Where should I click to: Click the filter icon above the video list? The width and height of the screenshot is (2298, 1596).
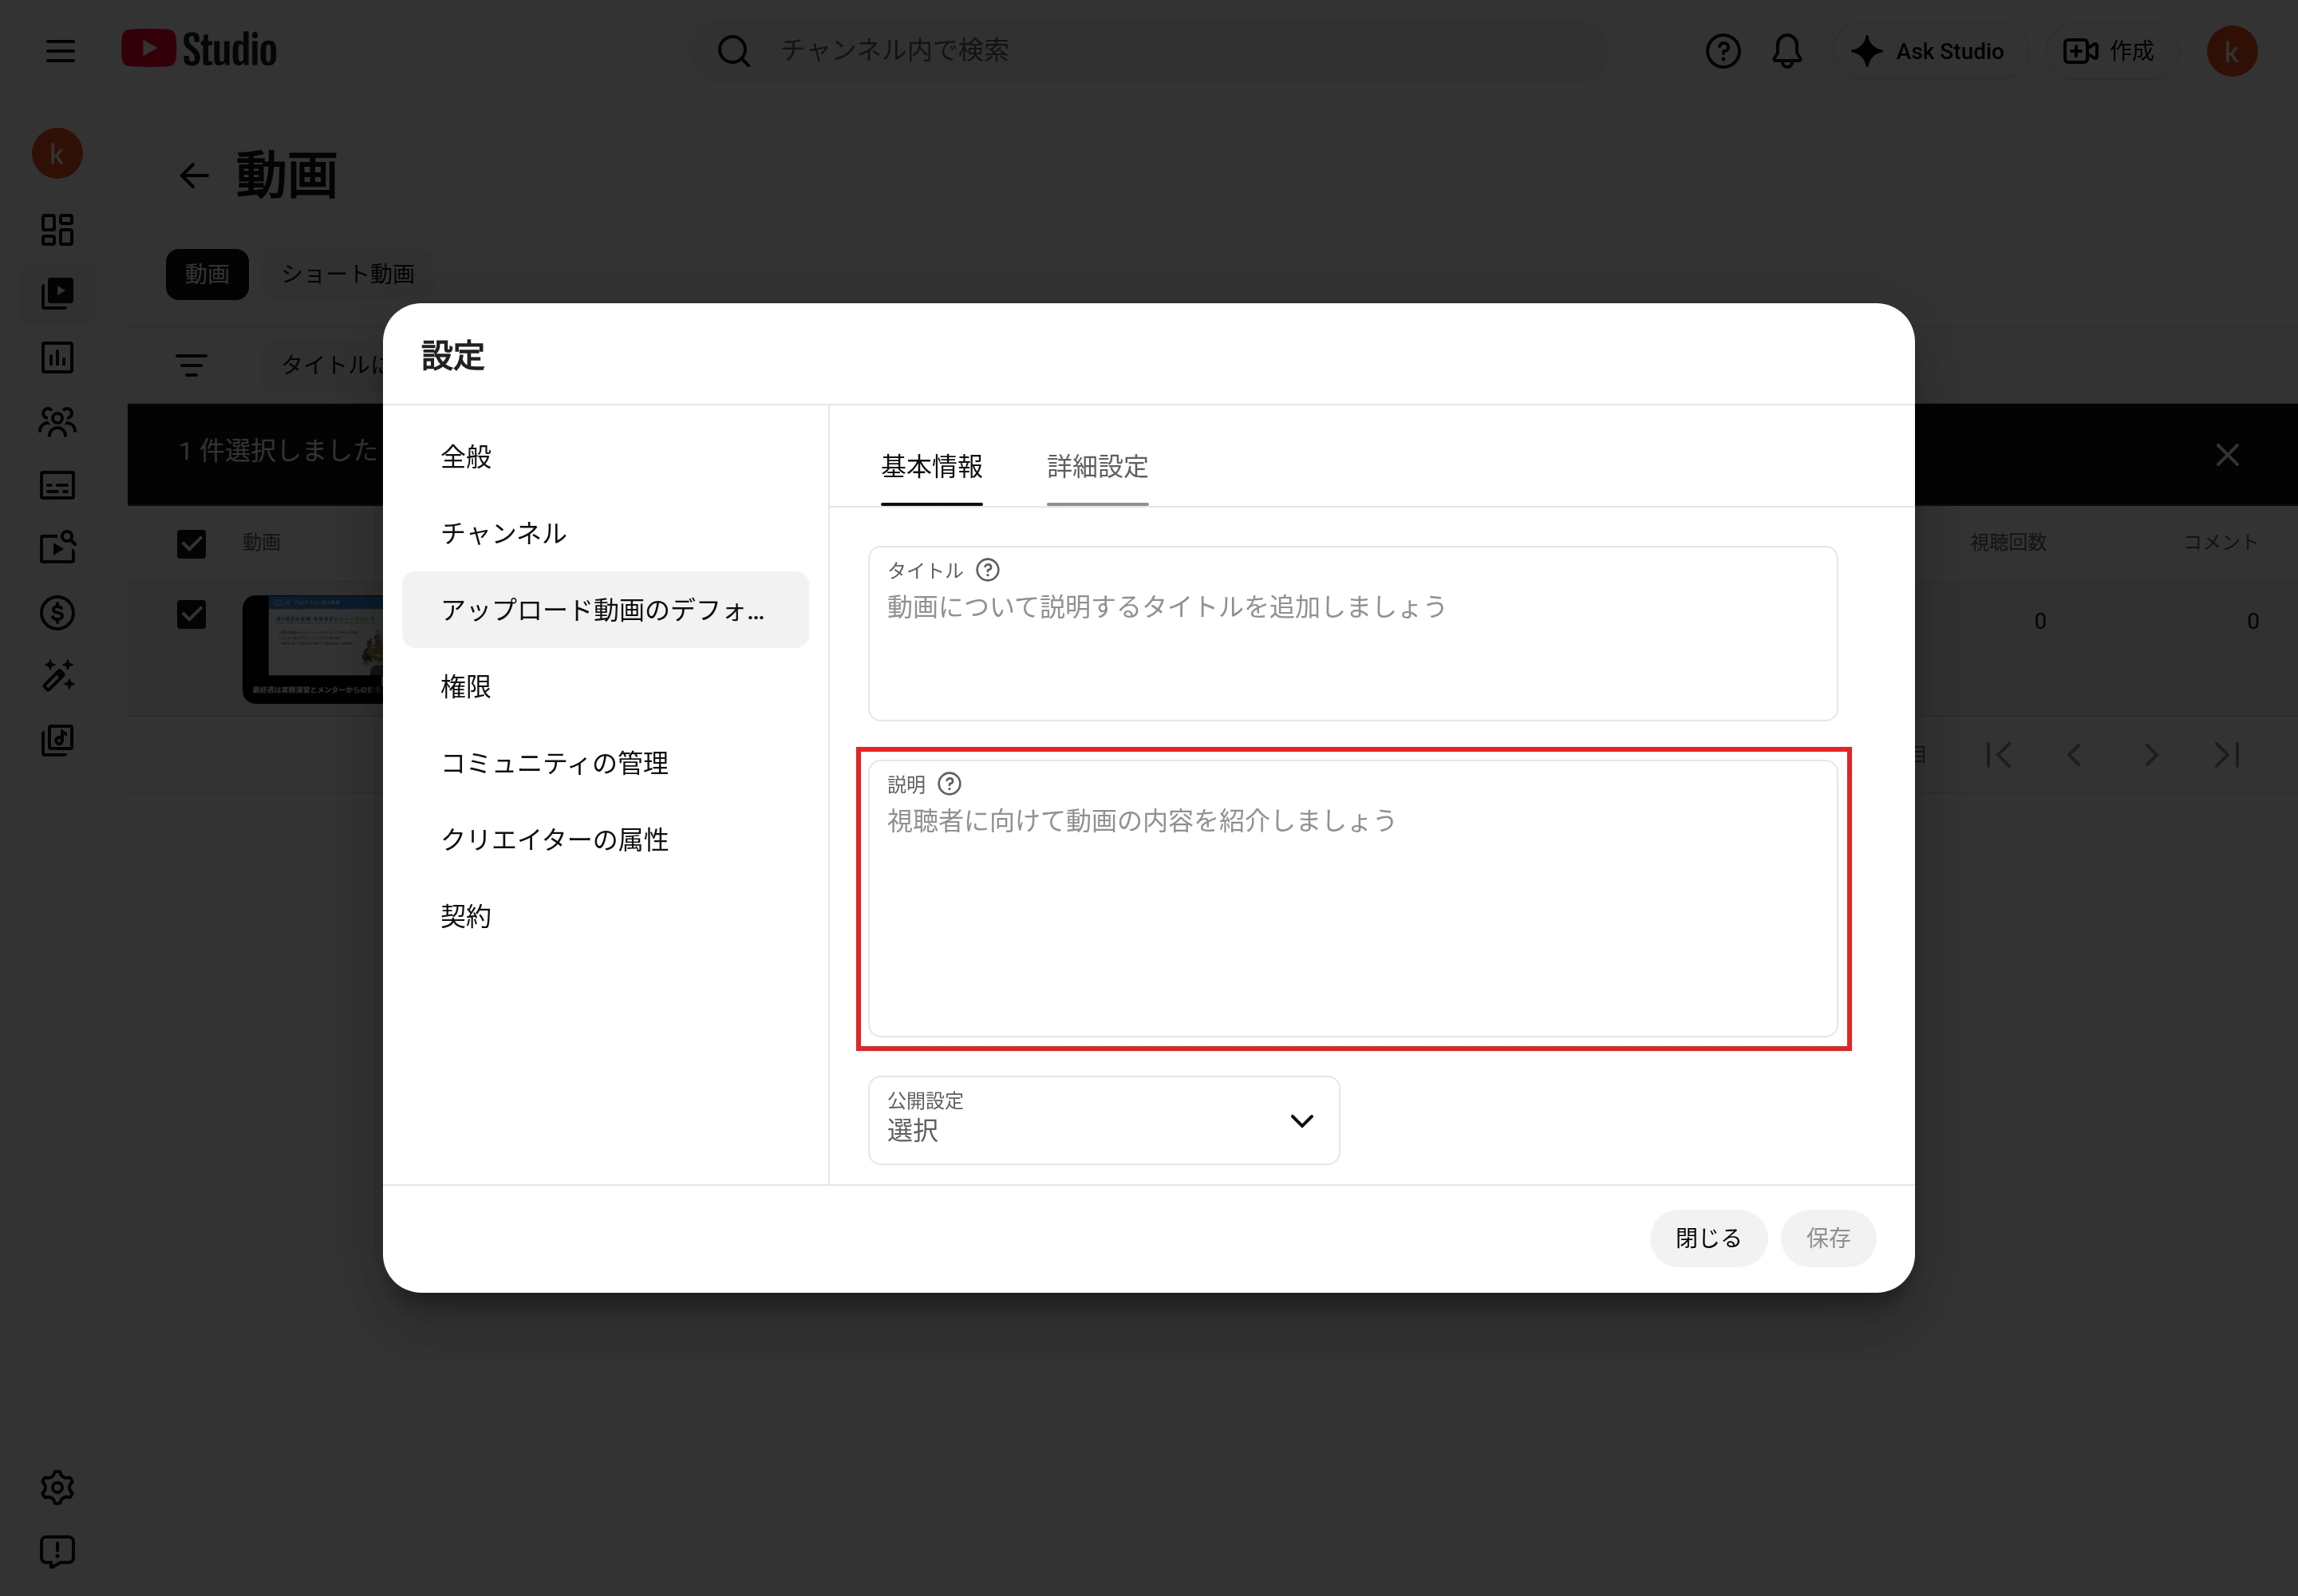point(191,365)
